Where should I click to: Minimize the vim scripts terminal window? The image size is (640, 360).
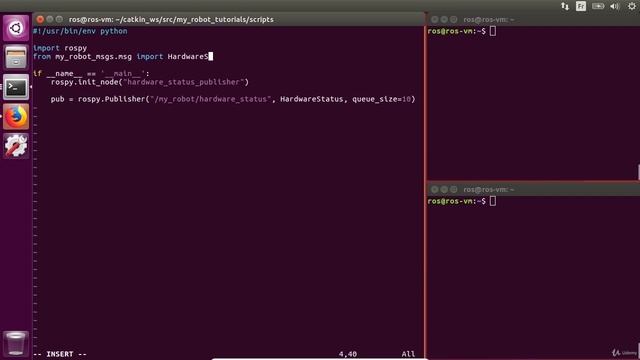(x=50, y=19)
